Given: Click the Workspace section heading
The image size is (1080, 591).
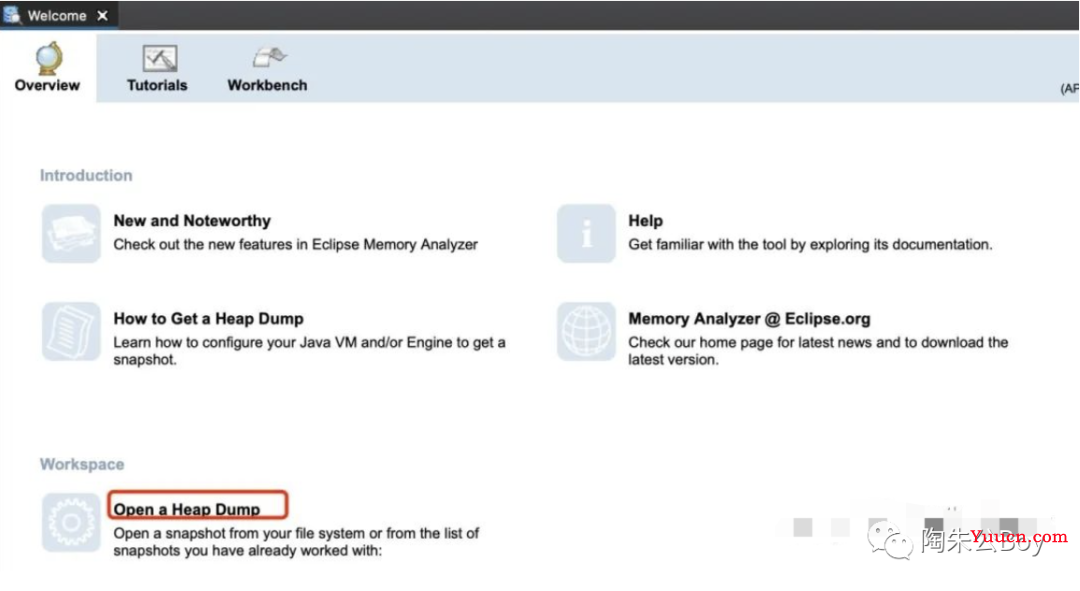Looking at the screenshot, I should [x=82, y=464].
